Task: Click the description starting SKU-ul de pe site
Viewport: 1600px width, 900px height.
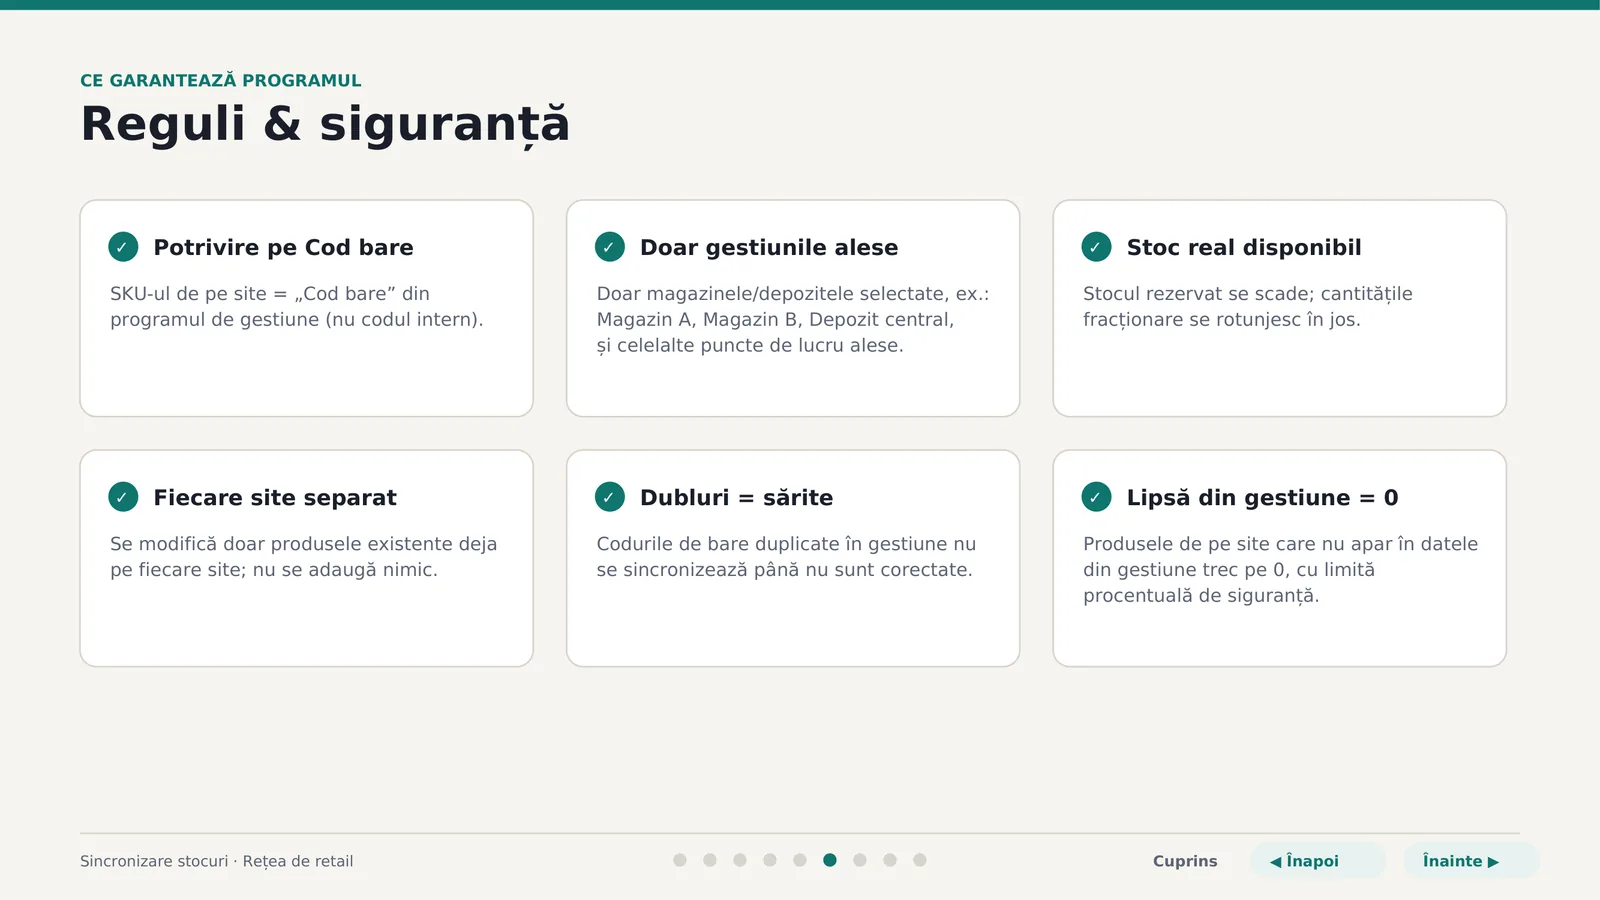Action: click(297, 307)
